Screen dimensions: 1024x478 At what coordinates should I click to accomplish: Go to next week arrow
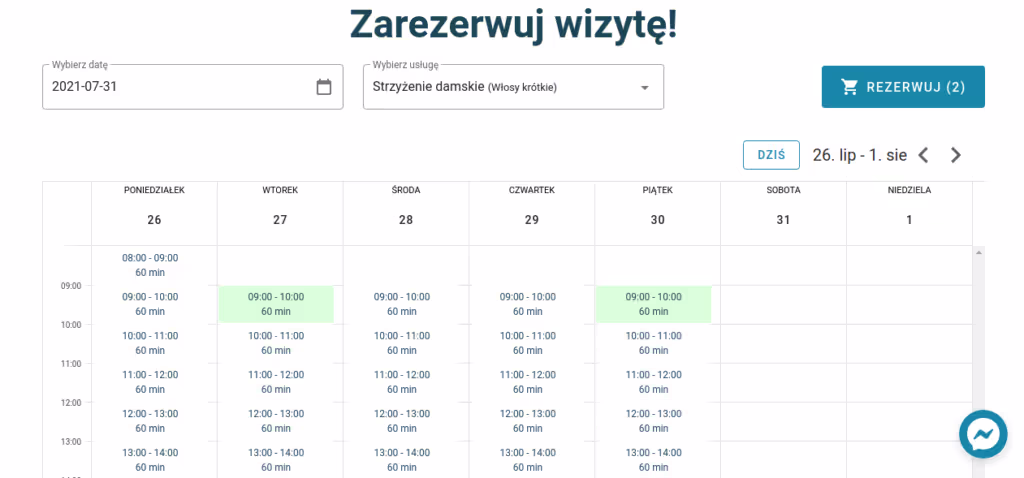(x=955, y=155)
